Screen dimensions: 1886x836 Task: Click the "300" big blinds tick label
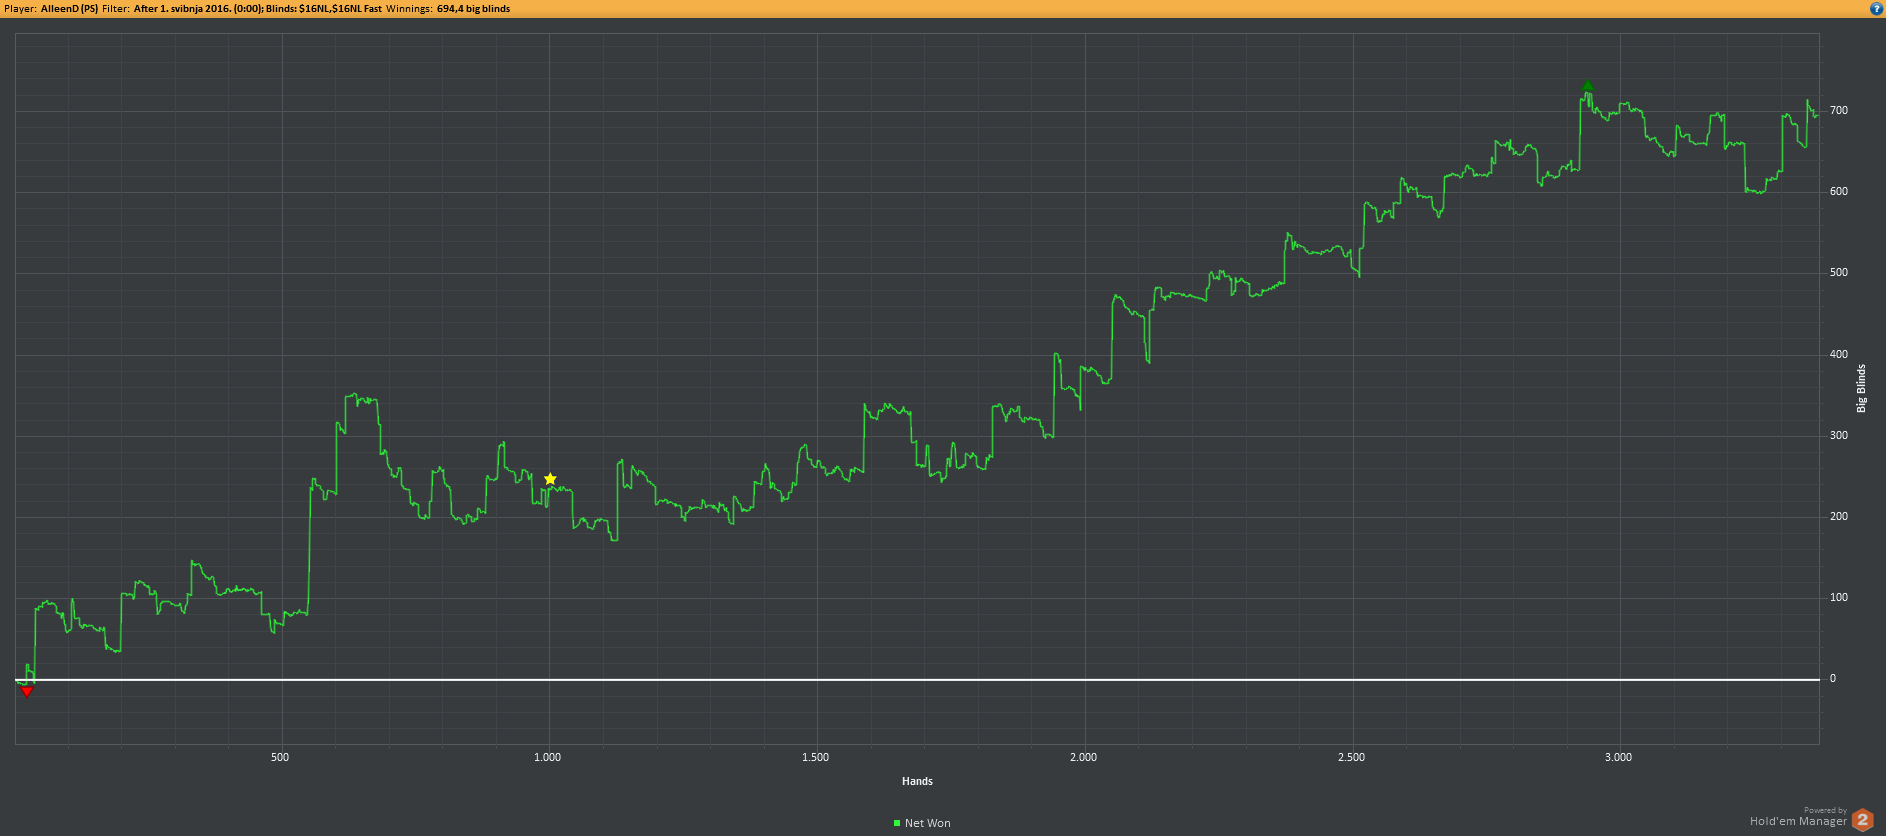click(1839, 435)
